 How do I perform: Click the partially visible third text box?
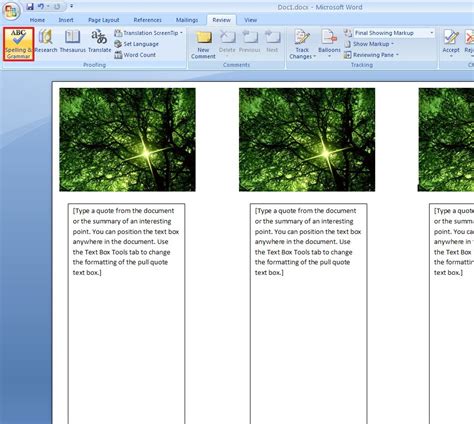[452, 313]
